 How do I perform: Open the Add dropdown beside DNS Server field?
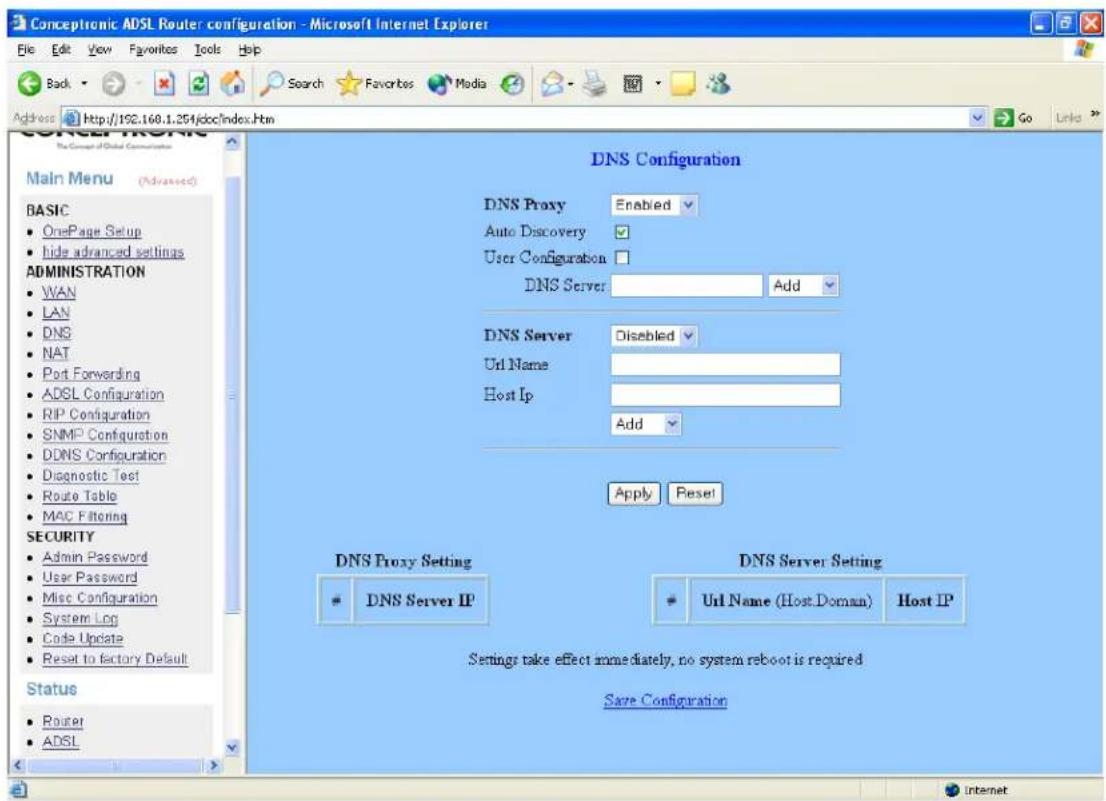(804, 286)
